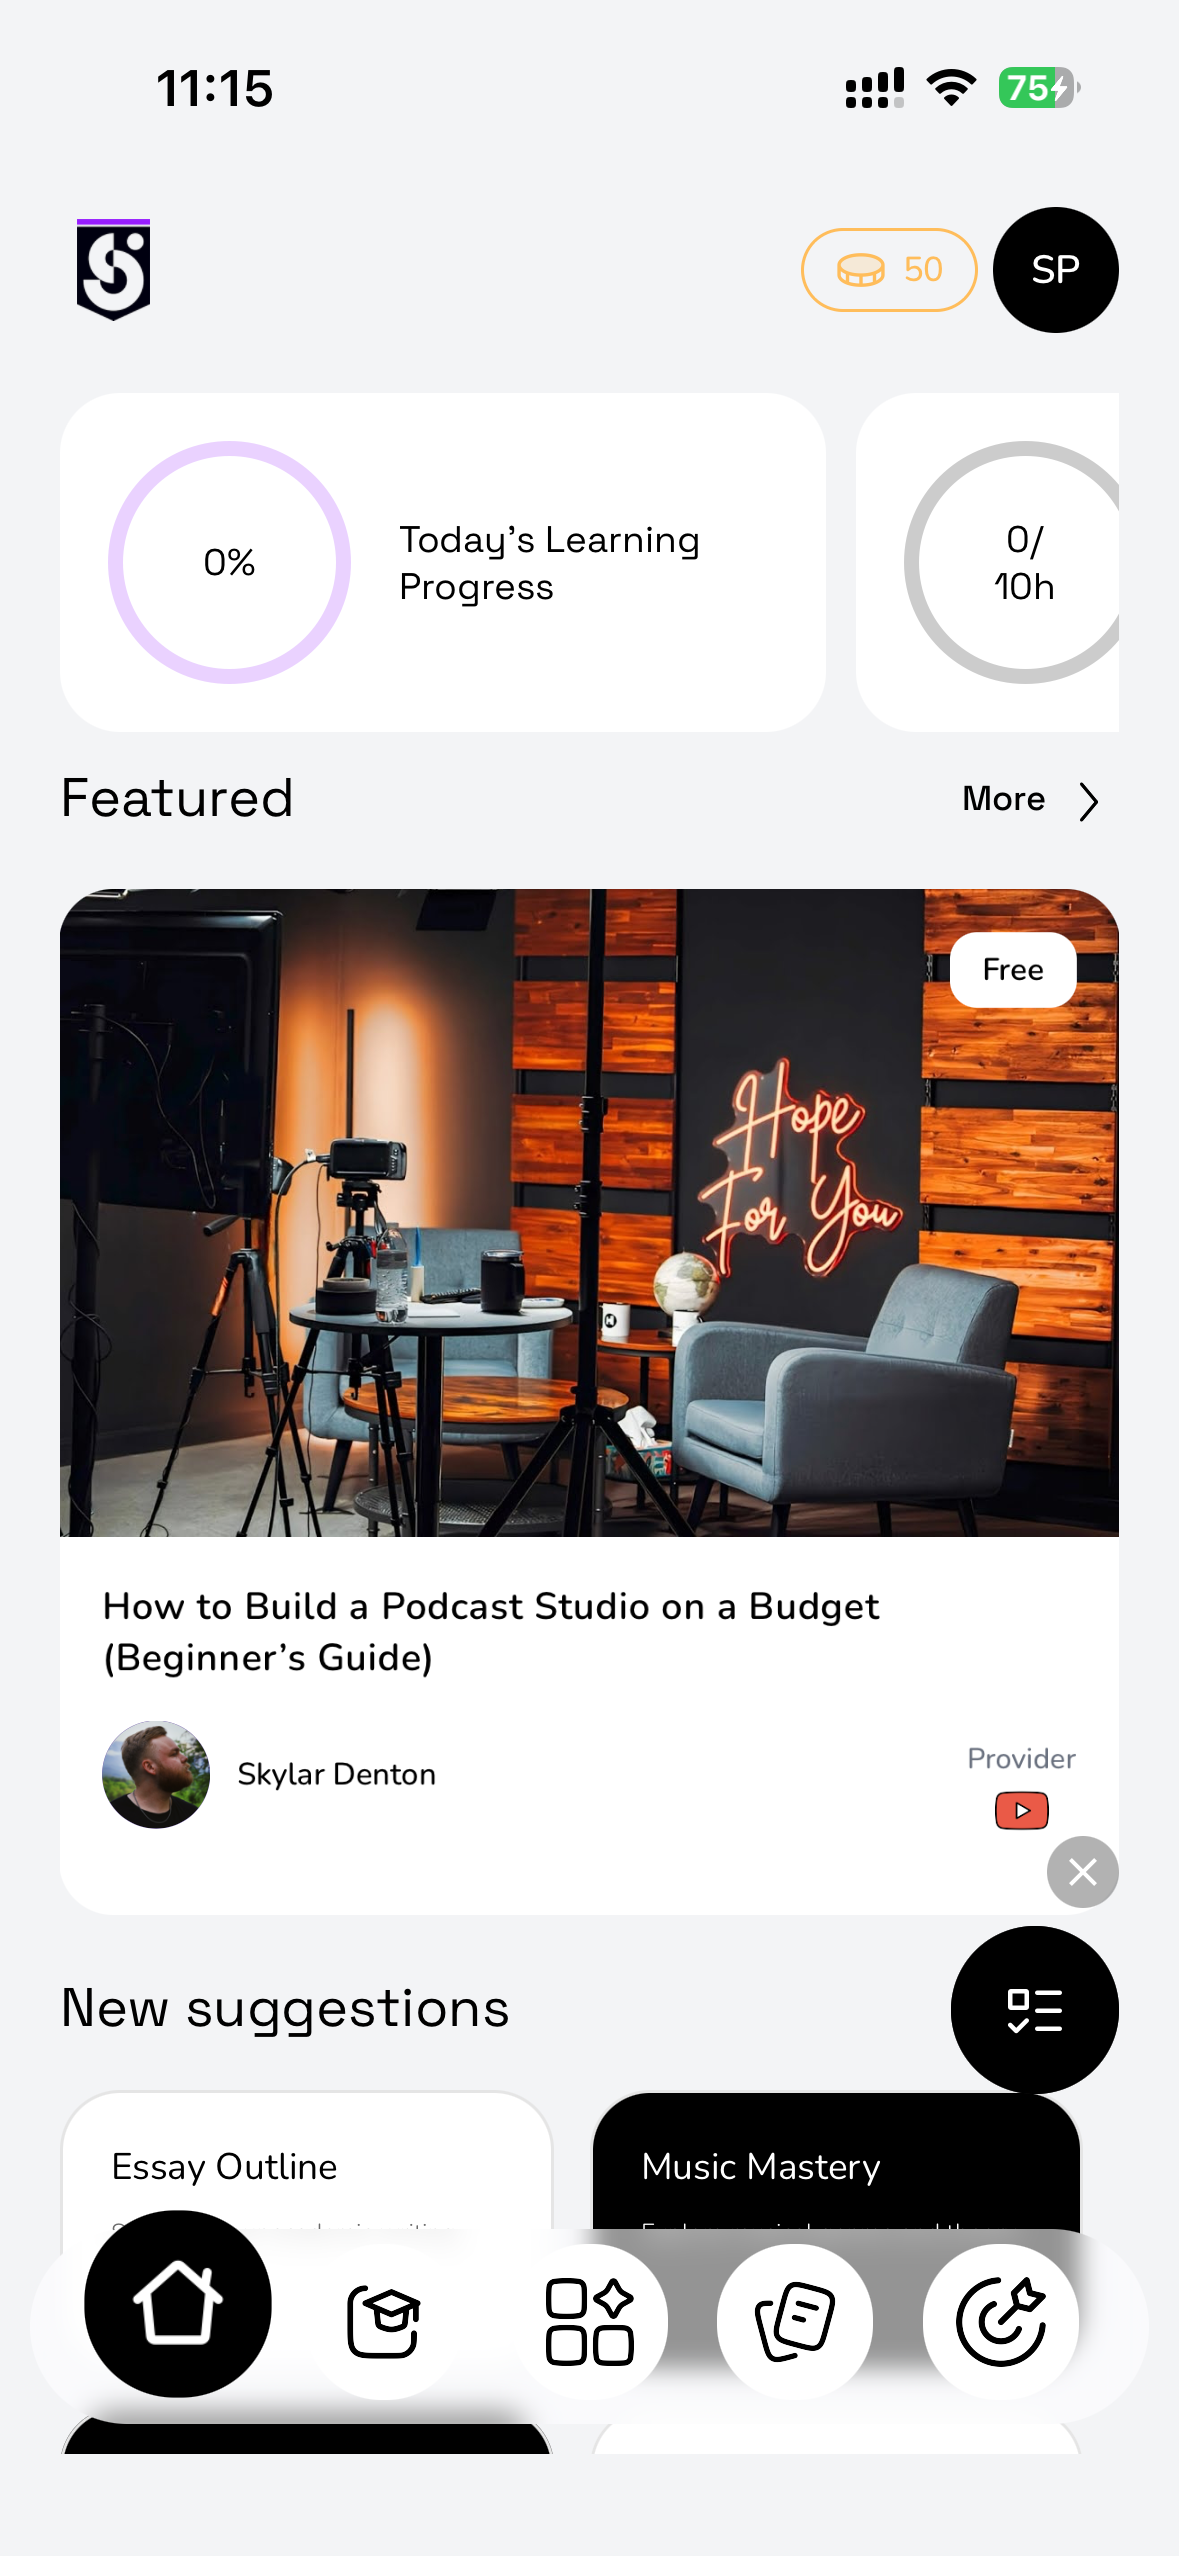This screenshot has height=2556, width=1179.
Task: Open More featured courses
Action: click(x=1003, y=799)
